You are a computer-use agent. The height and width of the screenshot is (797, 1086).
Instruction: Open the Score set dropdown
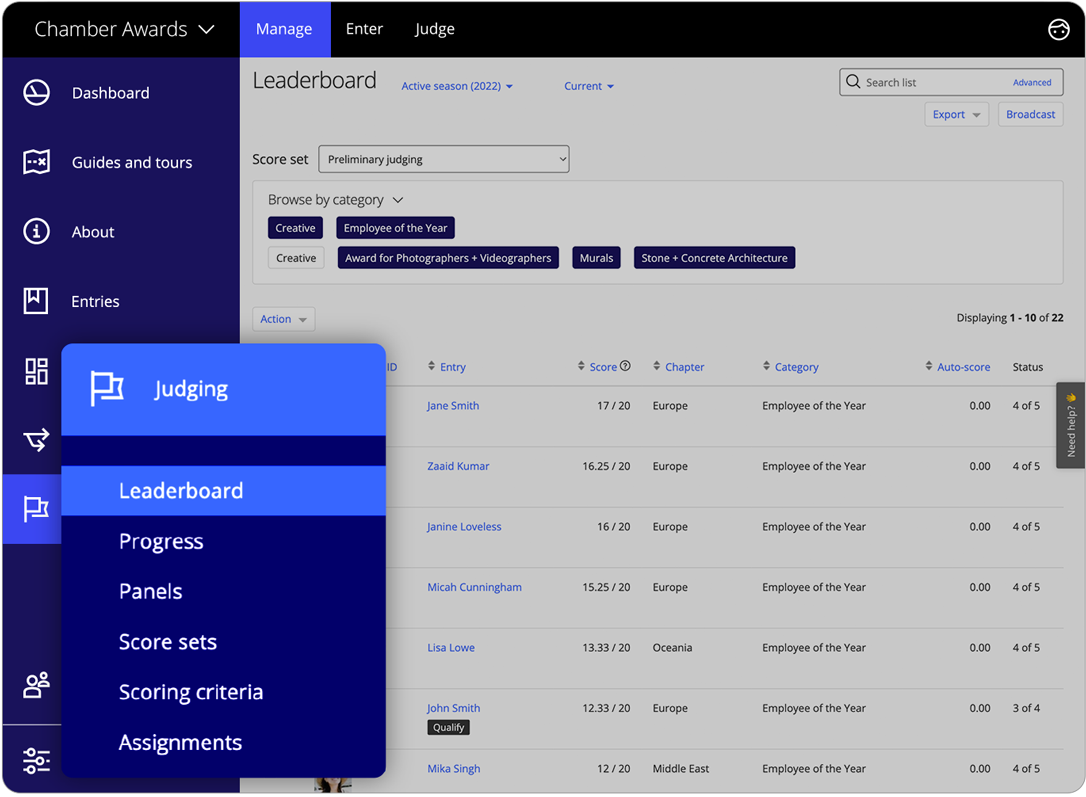[x=443, y=158]
